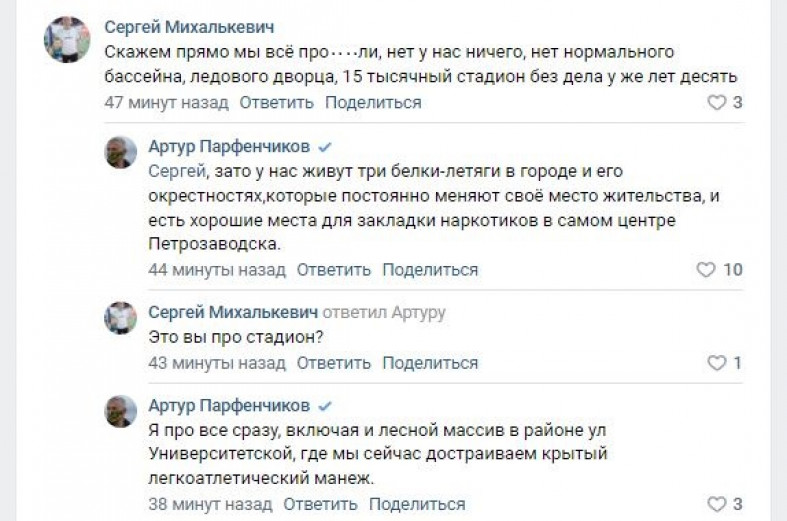Open Артур Парфенчиков's avatar on last comment

[120, 412]
